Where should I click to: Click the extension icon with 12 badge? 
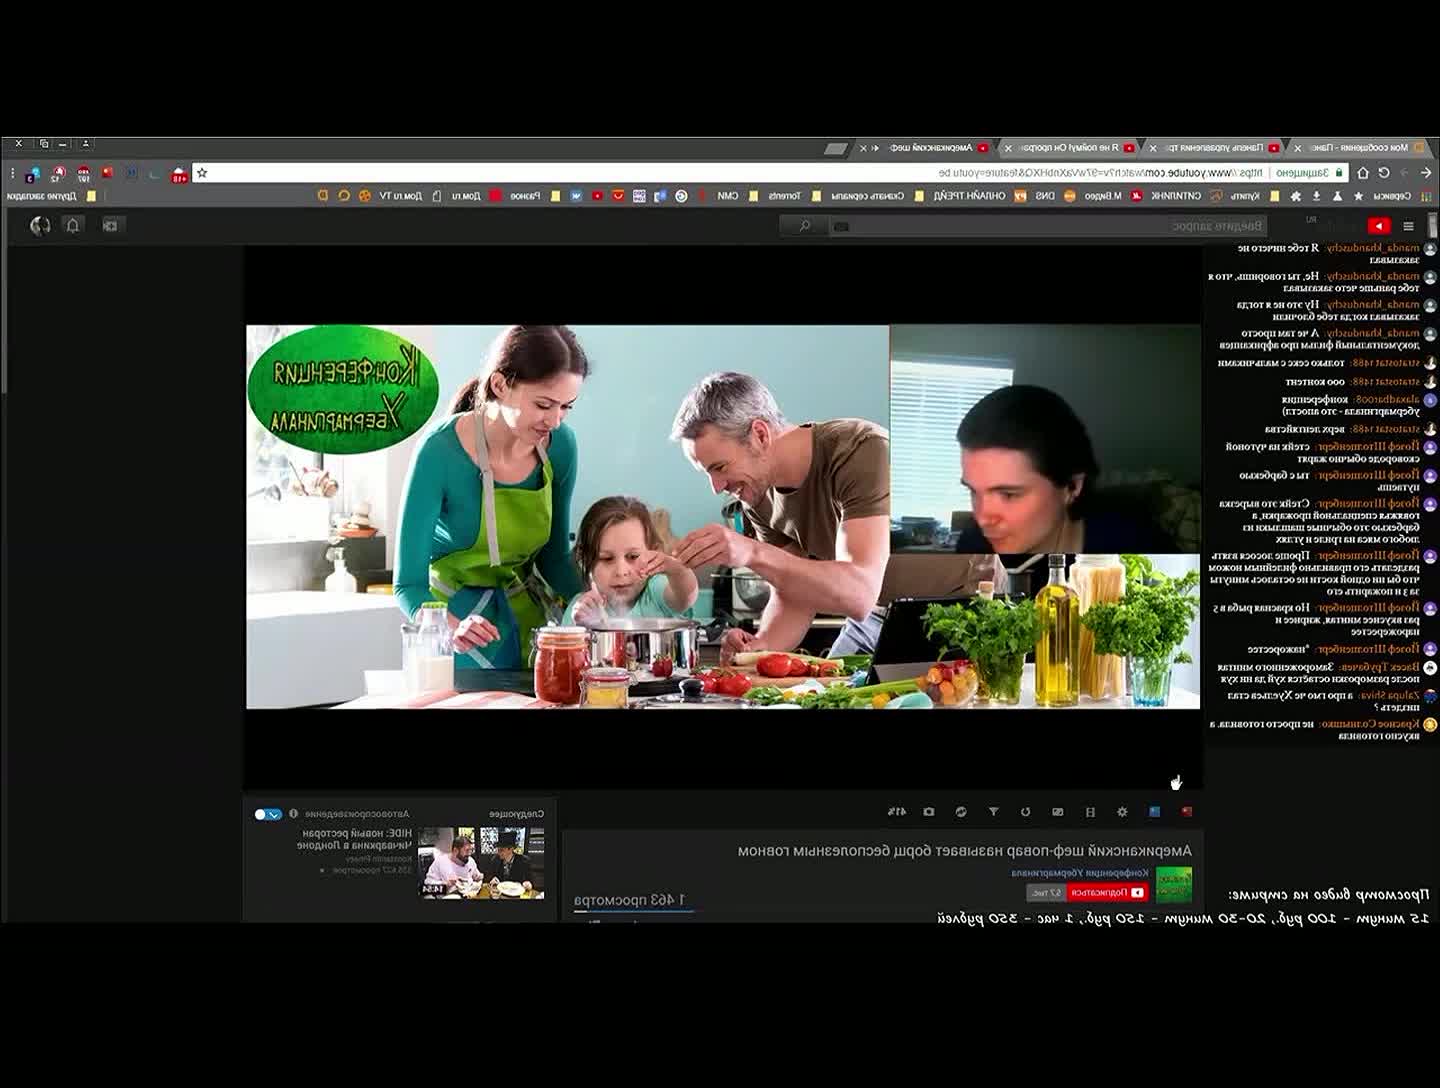[58, 173]
